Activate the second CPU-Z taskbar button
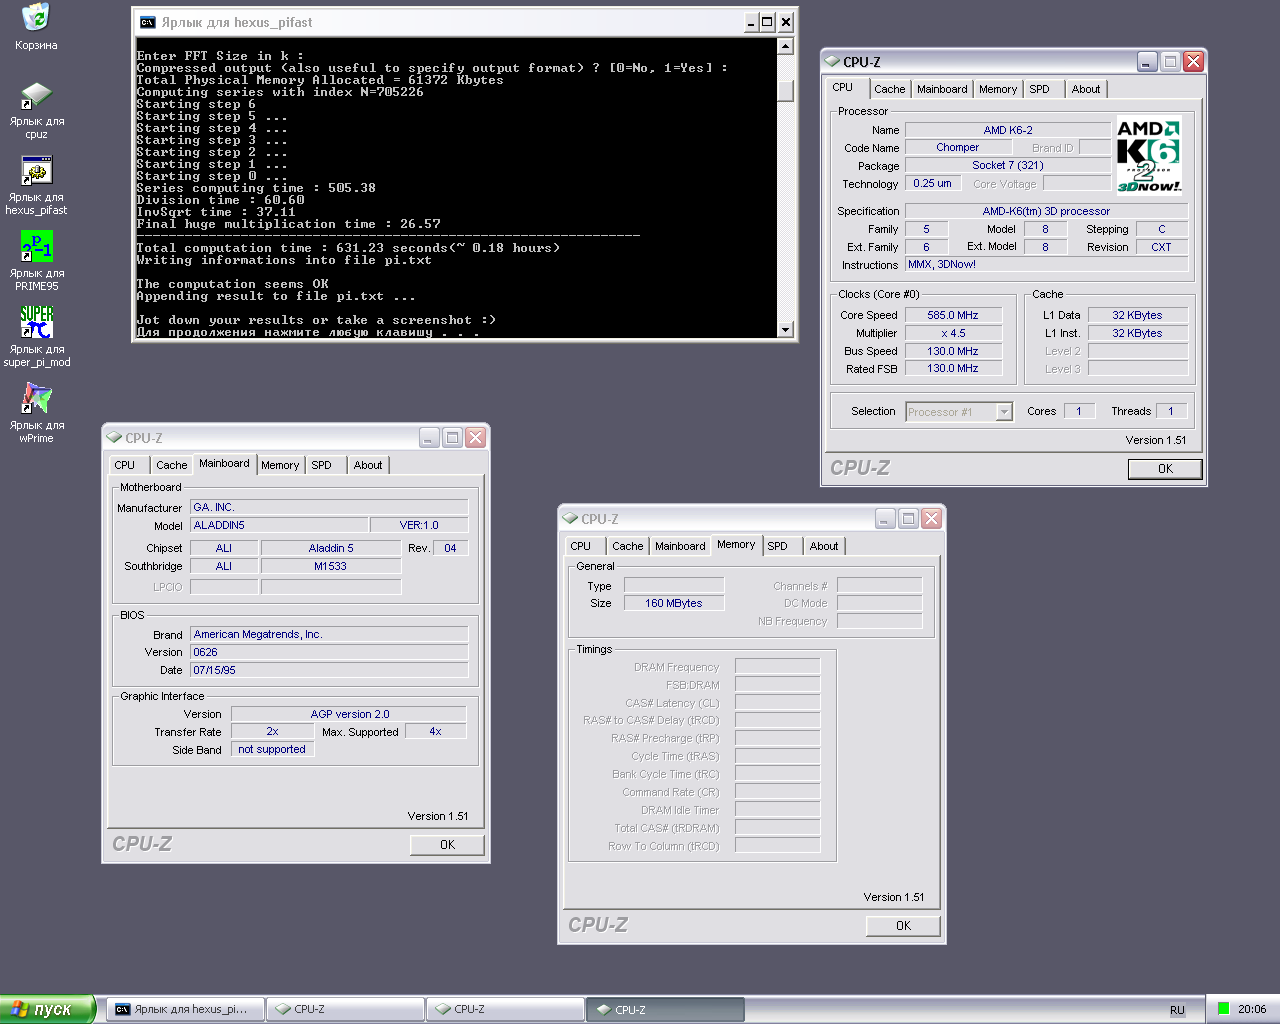This screenshot has height=1024, width=1280. (505, 1009)
